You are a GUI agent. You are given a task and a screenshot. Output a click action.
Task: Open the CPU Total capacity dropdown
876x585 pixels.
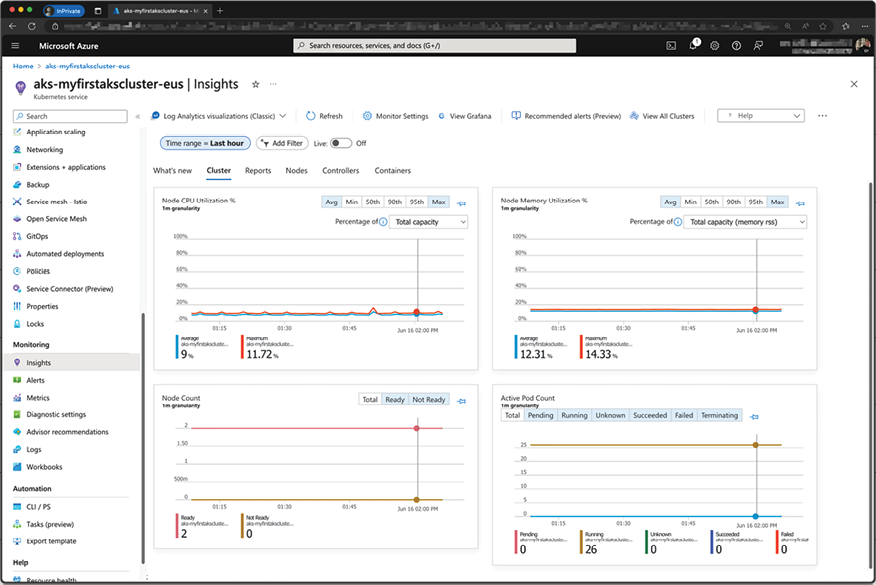coord(428,222)
